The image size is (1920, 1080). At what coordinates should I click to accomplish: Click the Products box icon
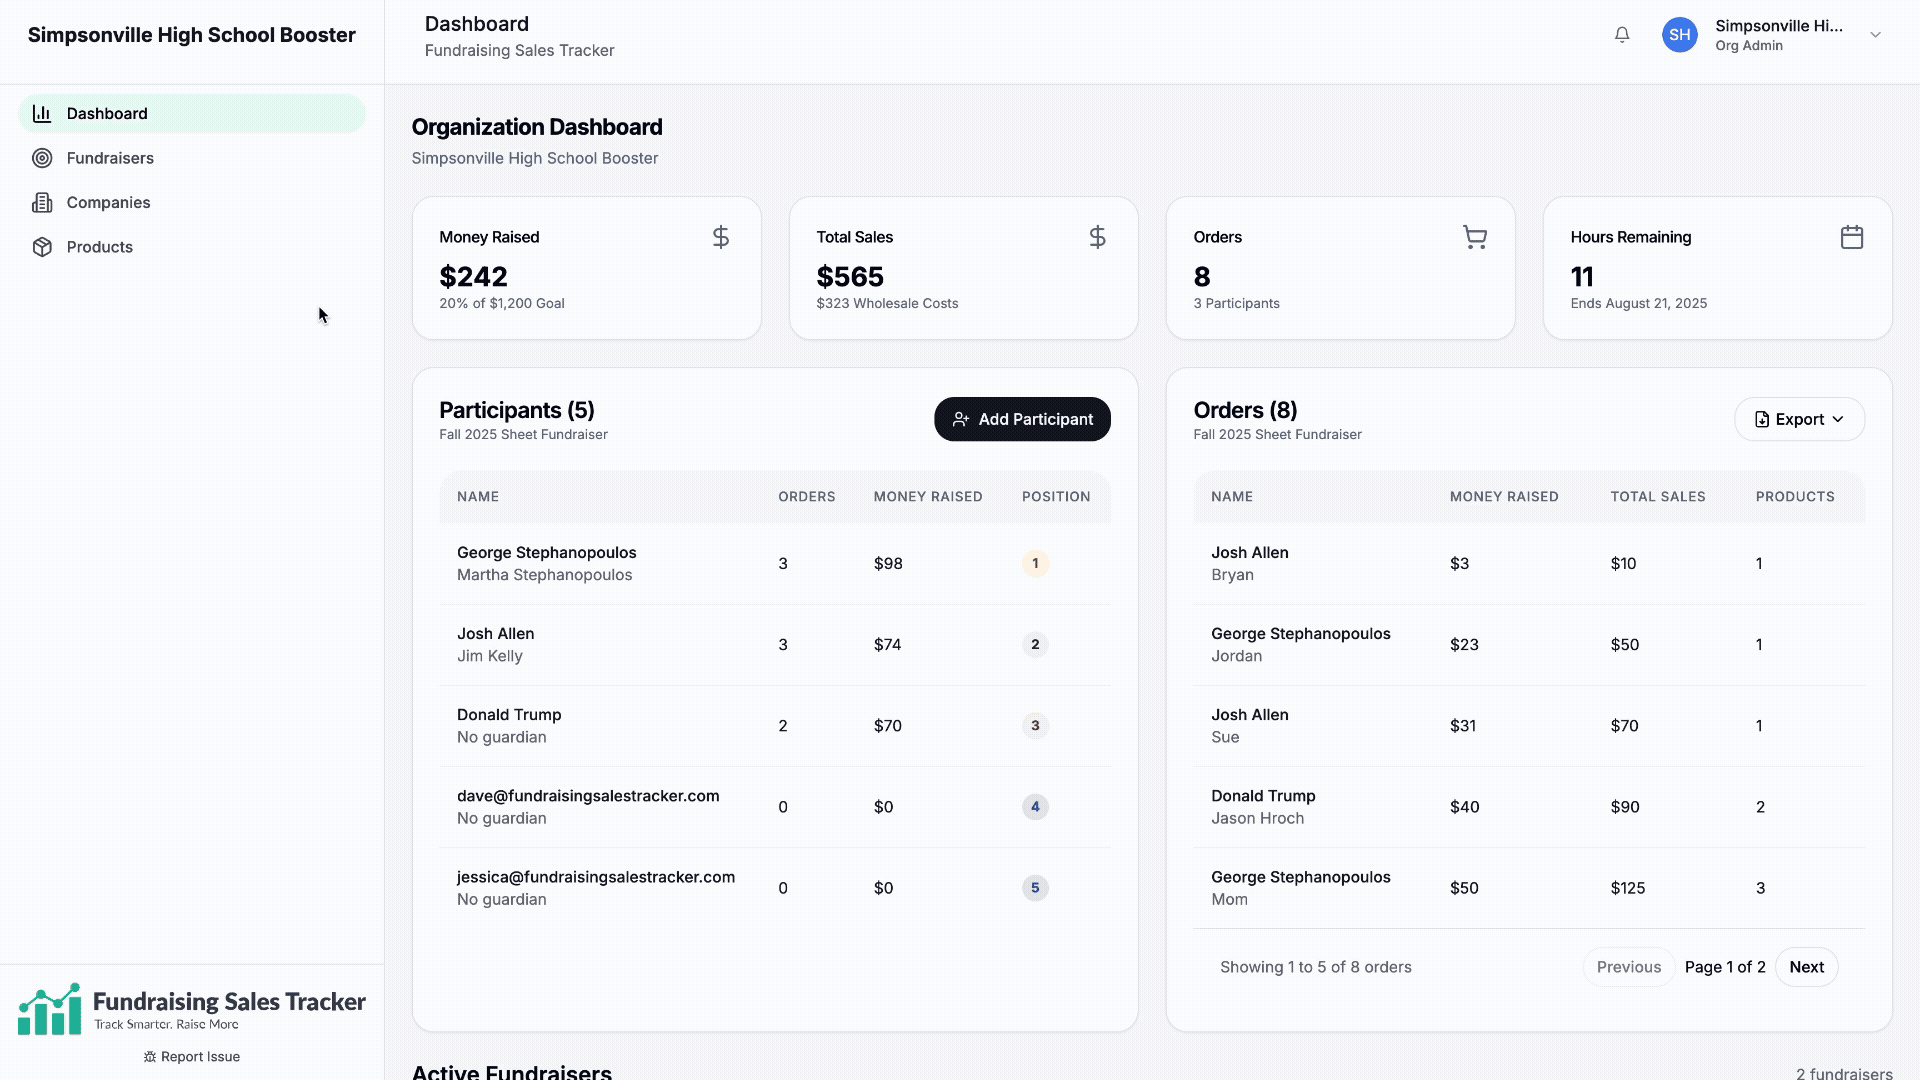[x=42, y=247]
